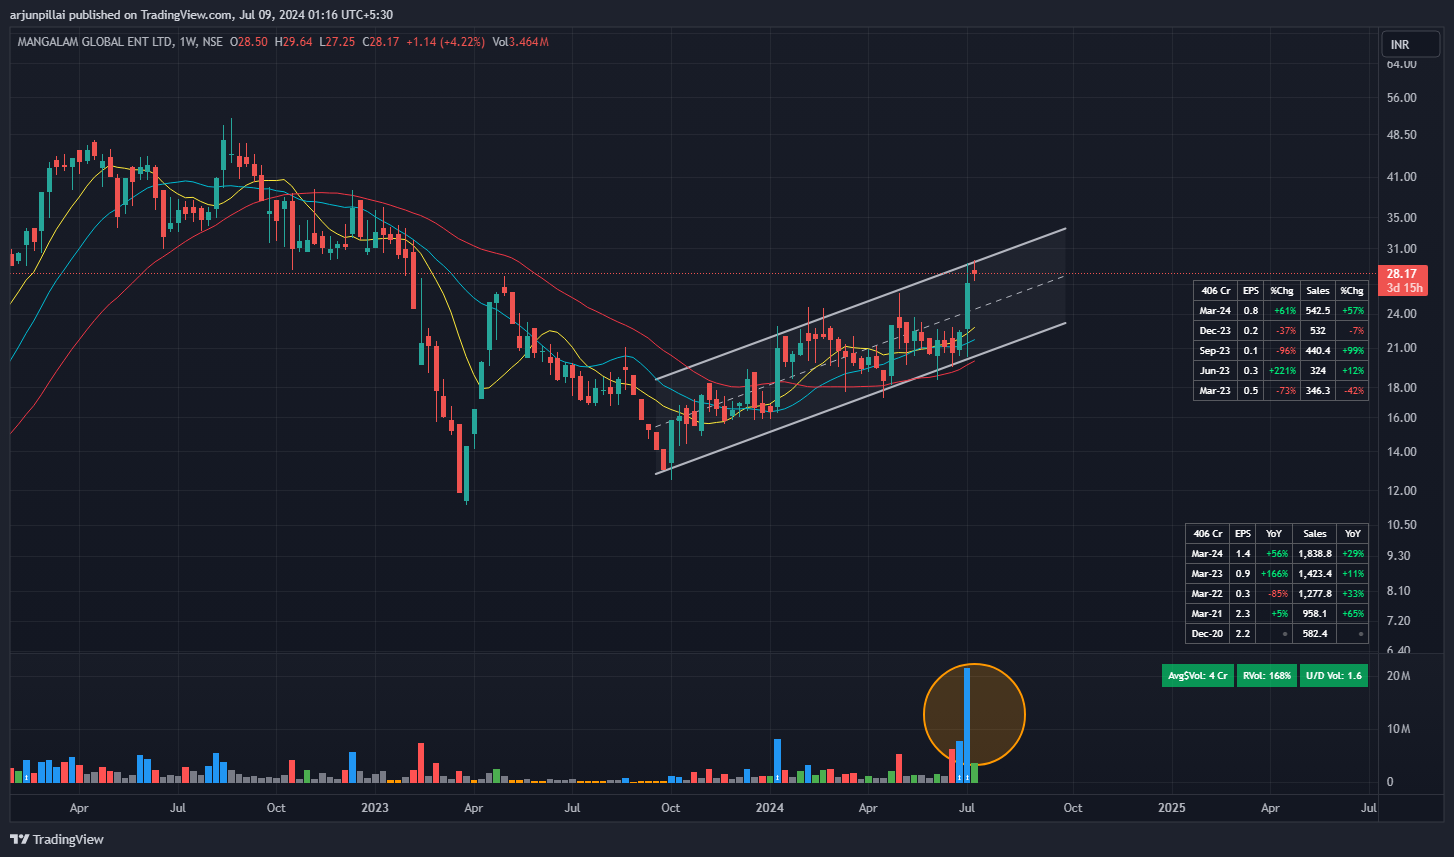Click the +65% YoY sales cell
This screenshot has height=857, width=1454.
click(1353, 613)
